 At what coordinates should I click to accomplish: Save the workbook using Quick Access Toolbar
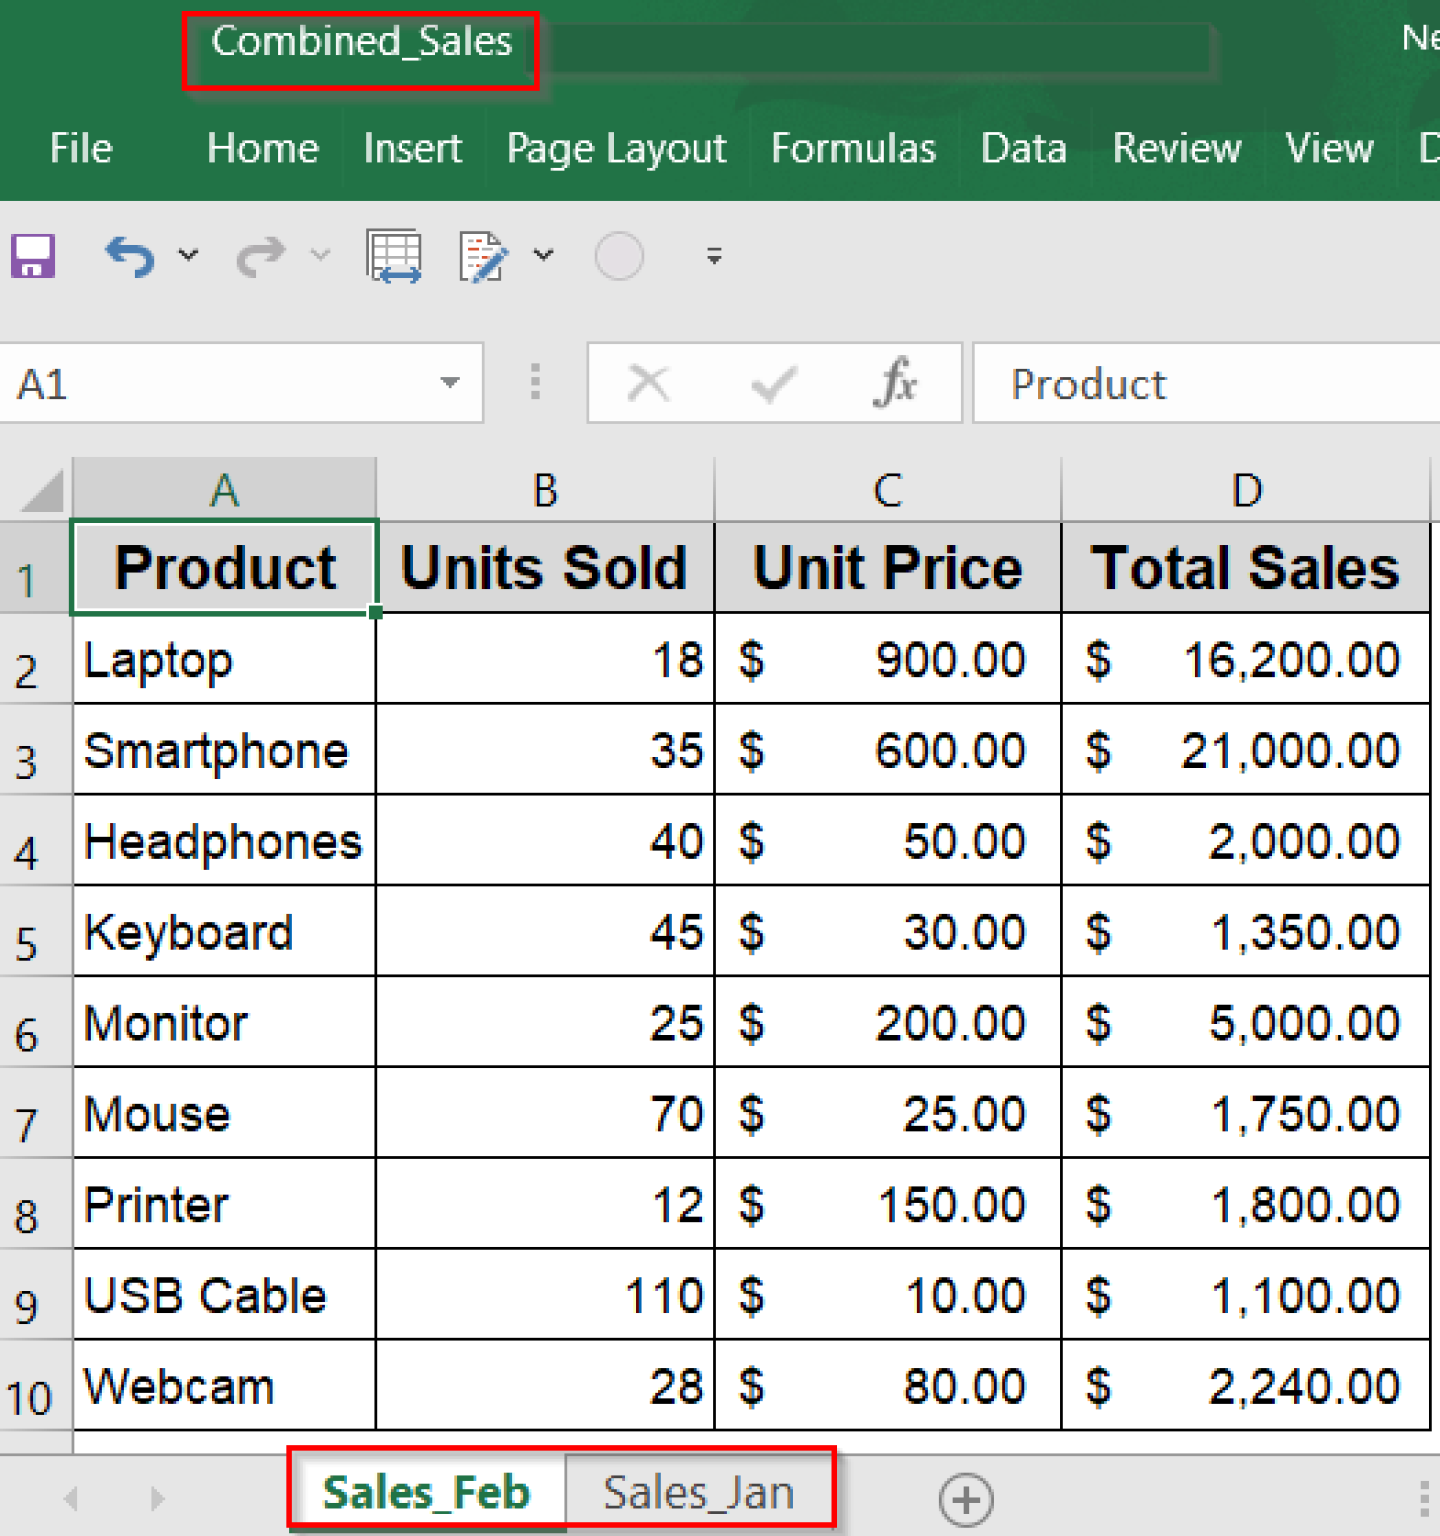click(x=33, y=256)
